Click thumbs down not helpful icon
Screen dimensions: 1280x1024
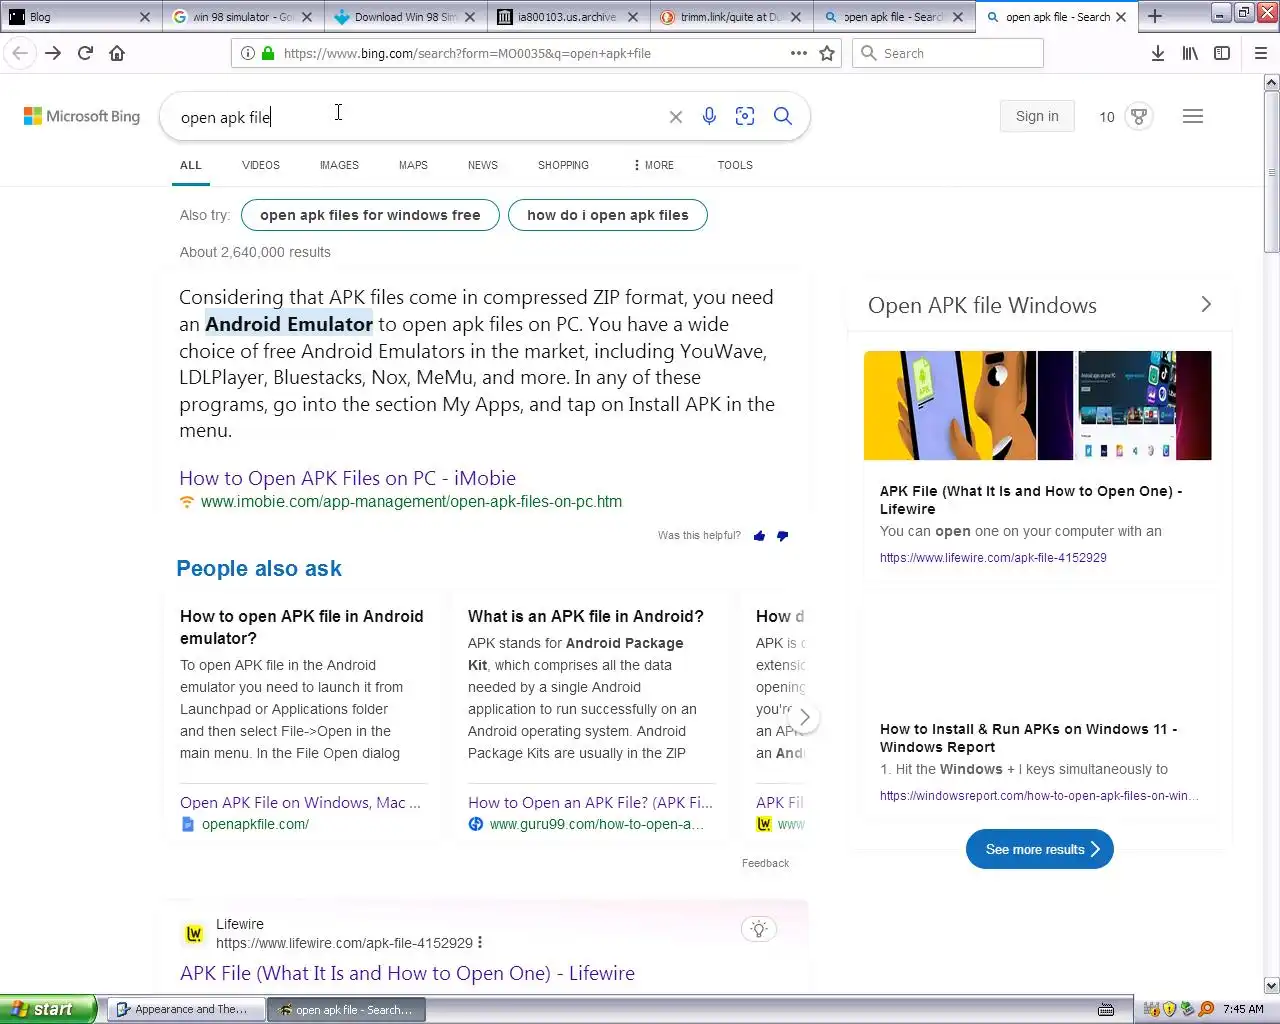point(782,536)
